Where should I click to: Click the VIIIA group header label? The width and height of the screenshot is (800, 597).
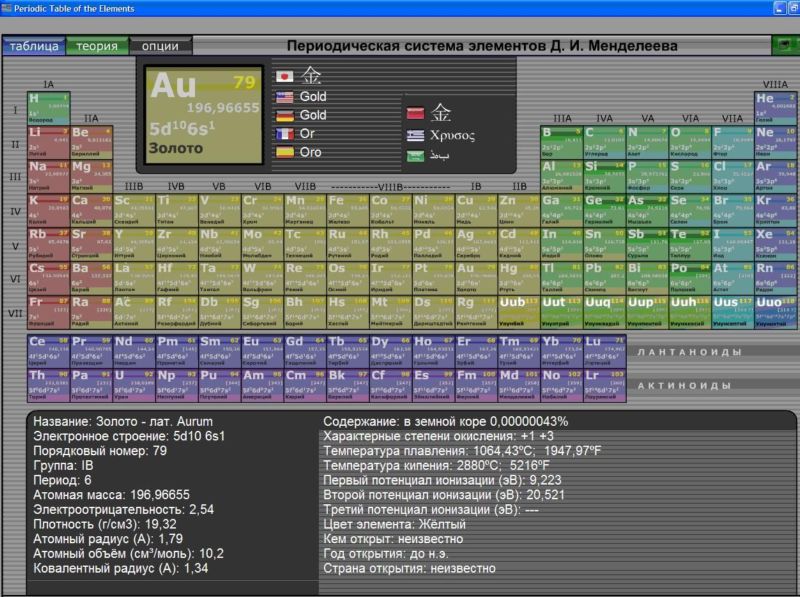[775, 85]
